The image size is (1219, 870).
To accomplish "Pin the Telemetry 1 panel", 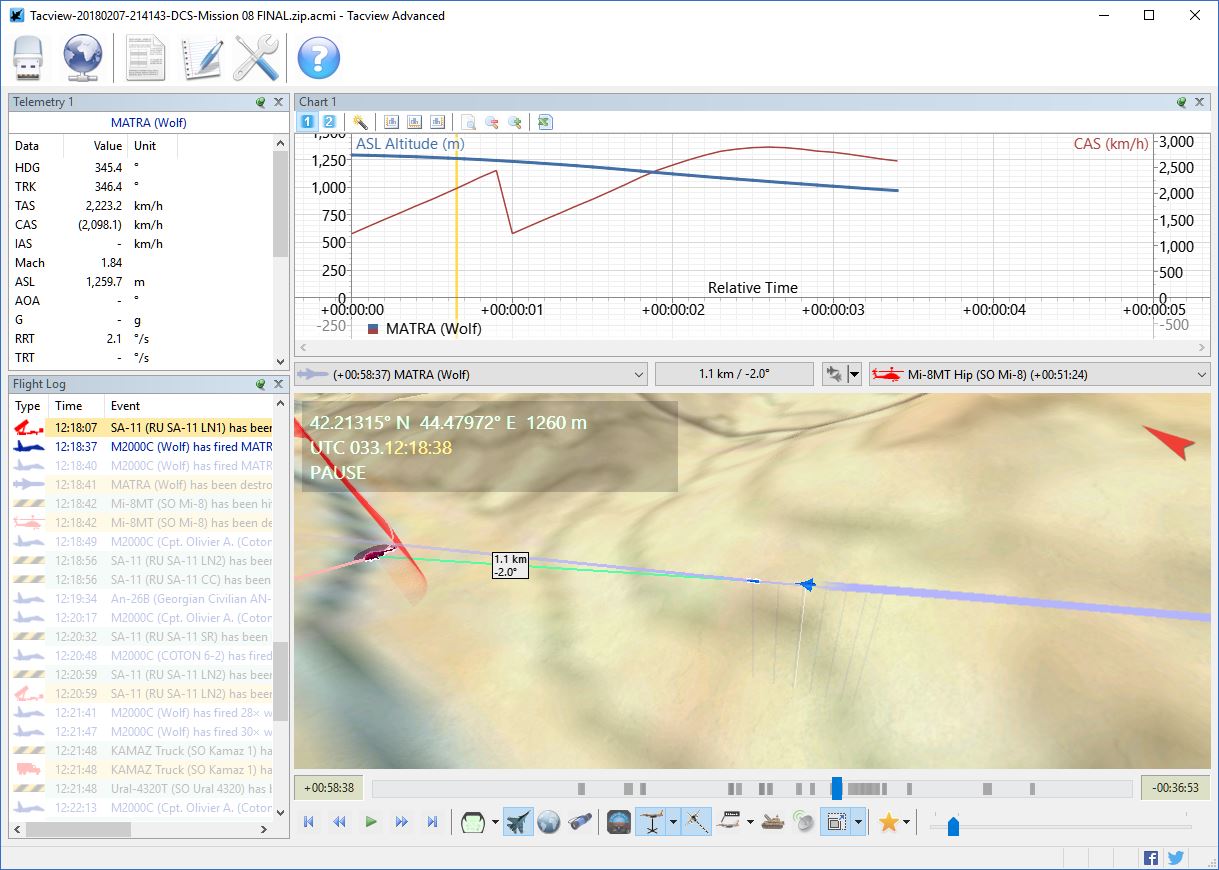I will [x=261, y=102].
